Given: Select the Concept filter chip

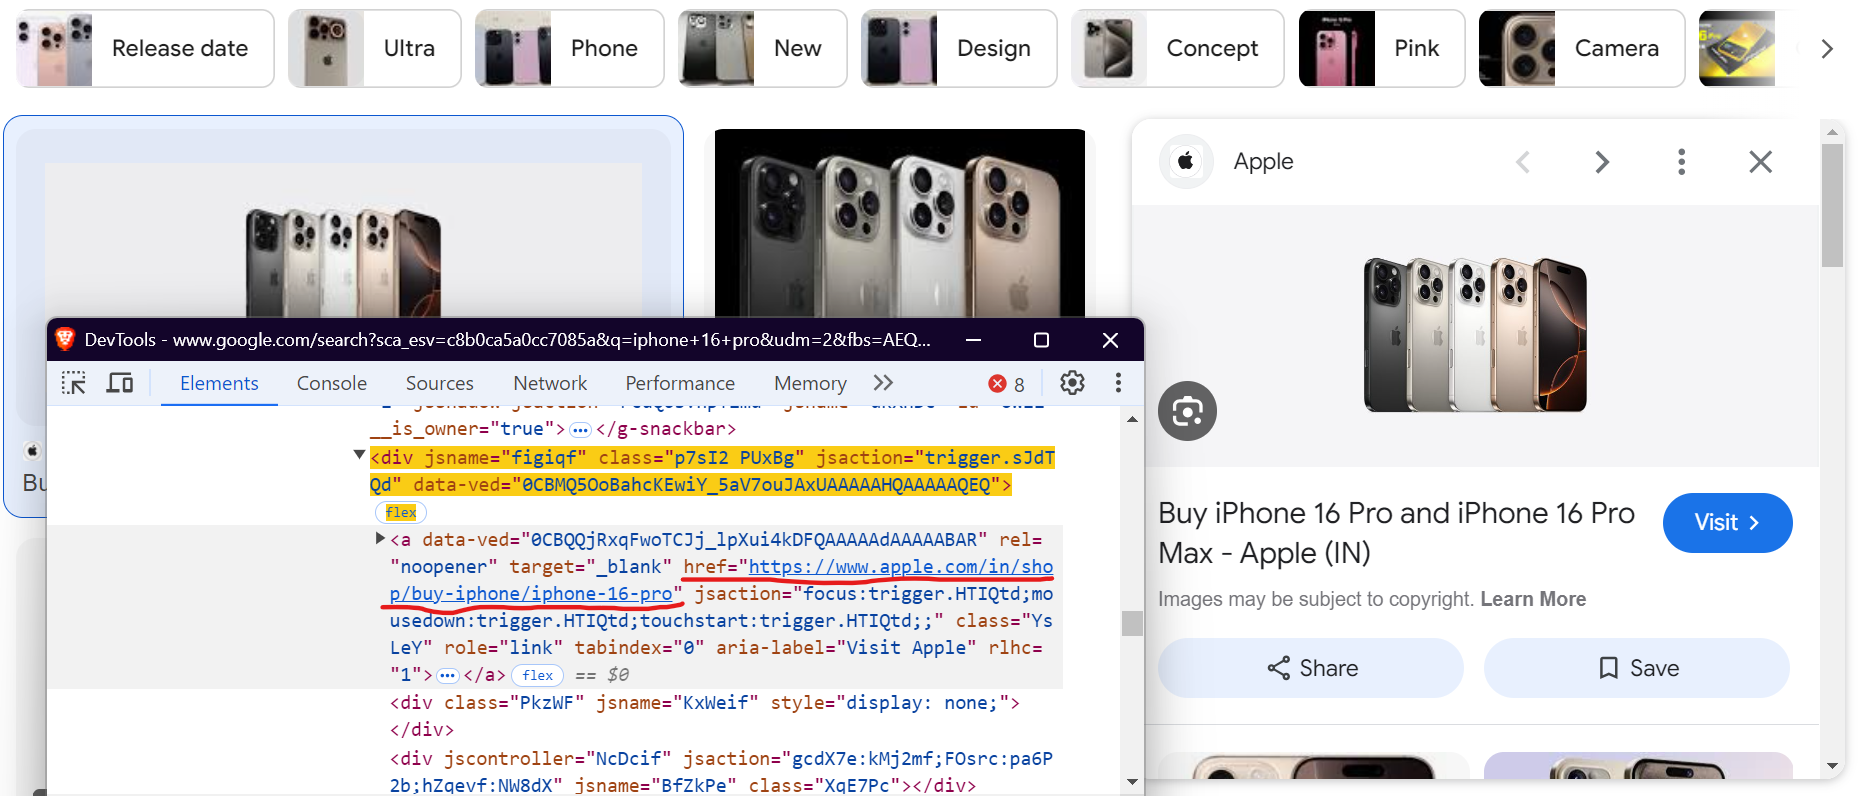Looking at the screenshot, I should [1177, 48].
